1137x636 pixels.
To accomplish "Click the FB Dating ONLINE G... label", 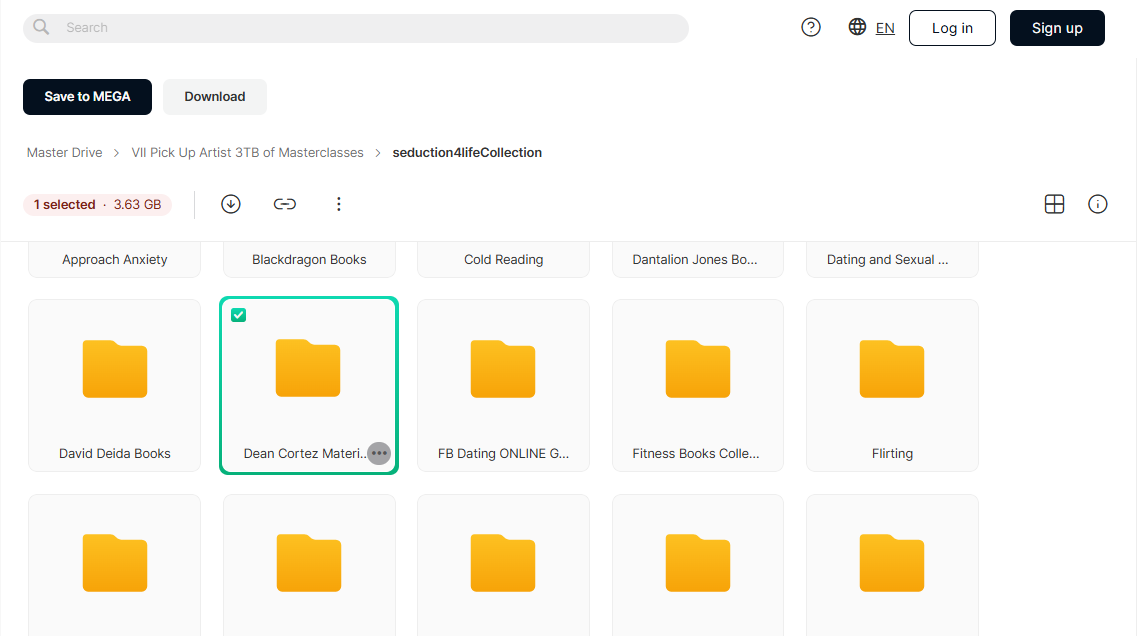I will click(503, 454).
